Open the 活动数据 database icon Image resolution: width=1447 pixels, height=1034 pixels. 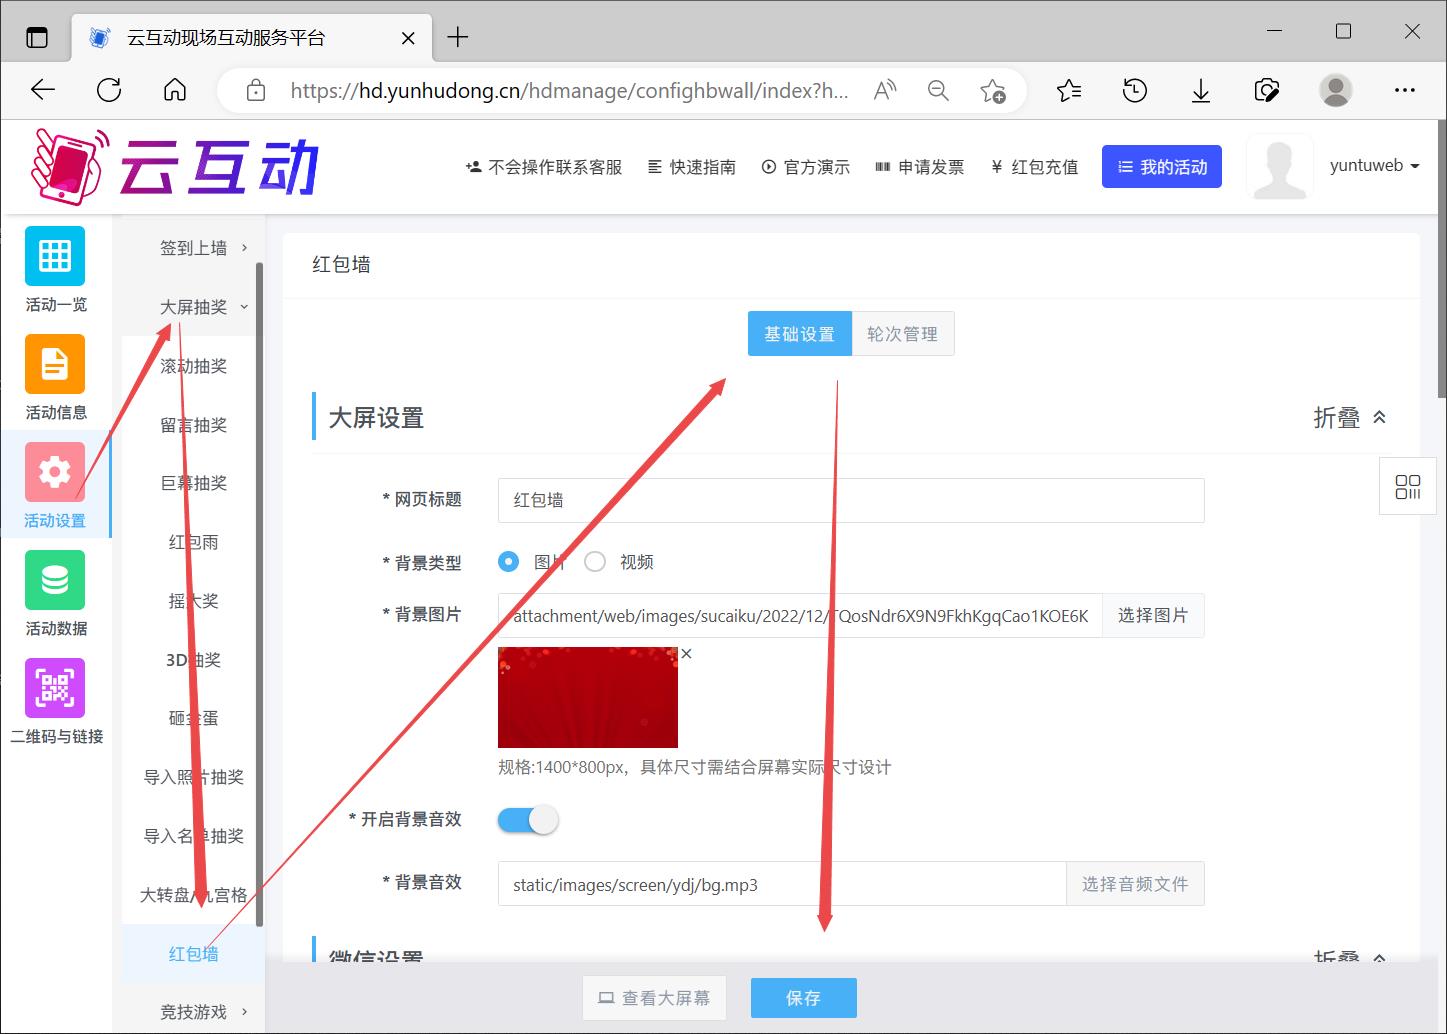coord(55,580)
